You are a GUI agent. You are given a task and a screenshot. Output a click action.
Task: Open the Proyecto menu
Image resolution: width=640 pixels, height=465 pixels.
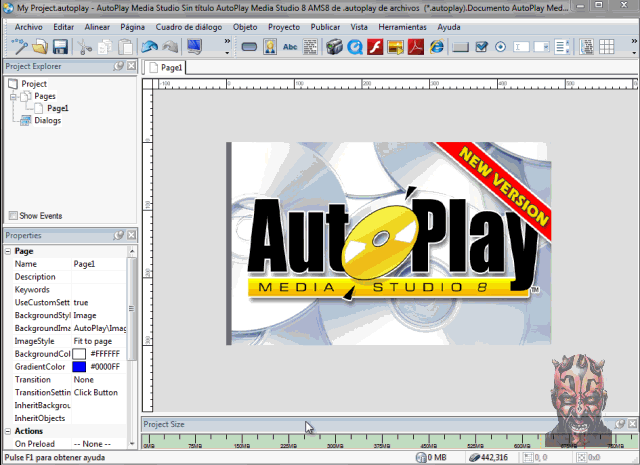pos(284,27)
